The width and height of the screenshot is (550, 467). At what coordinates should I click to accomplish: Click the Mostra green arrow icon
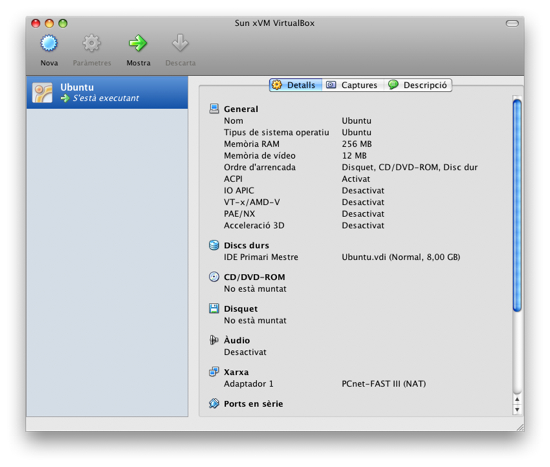pyautogui.click(x=138, y=43)
